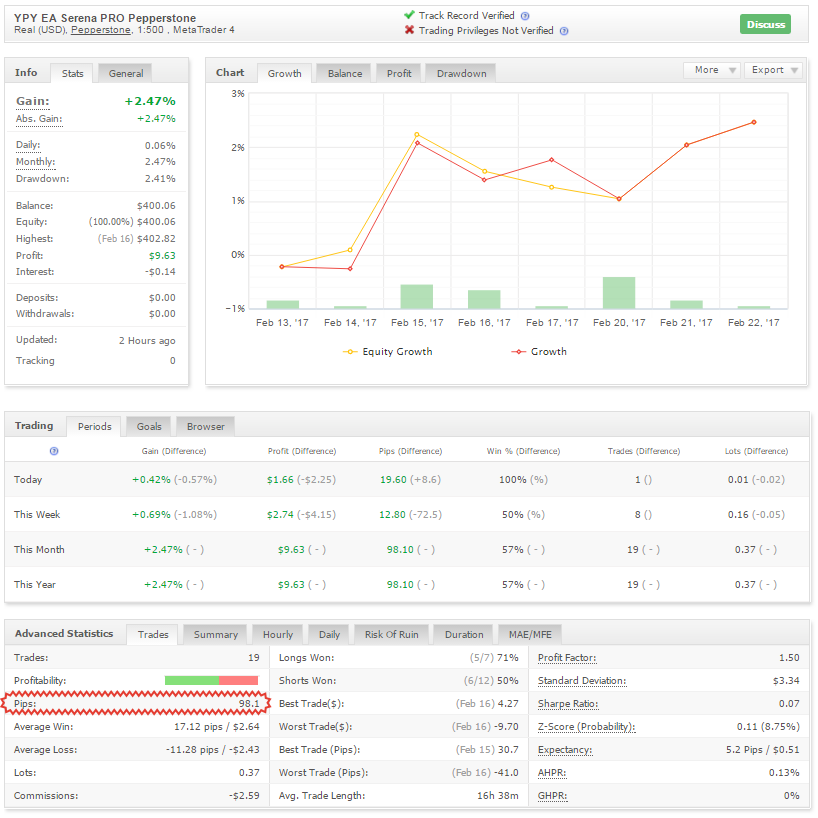
Task: Click the Average Win value 17.12 pips
Action: point(198,727)
